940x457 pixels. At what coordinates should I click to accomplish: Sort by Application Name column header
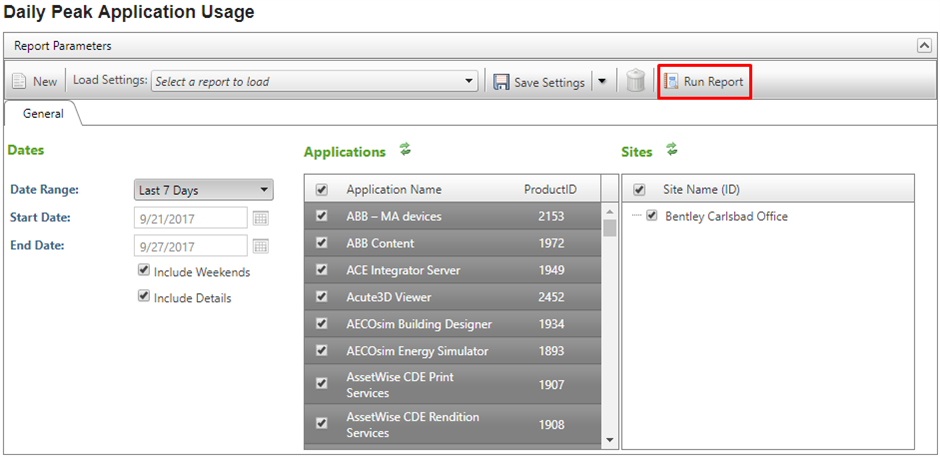pyautogui.click(x=394, y=190)
